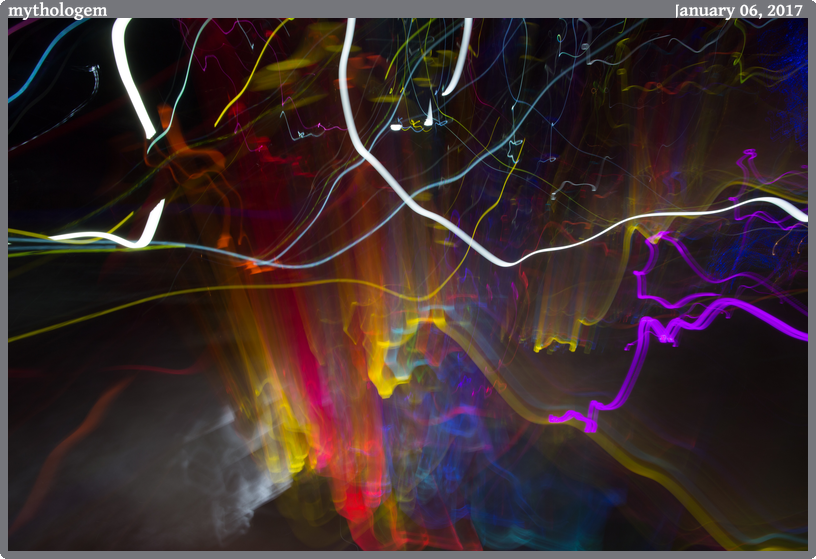This screenshot has width=816, height=559.
Task: Open the light trails photograph
Action: 408,284
